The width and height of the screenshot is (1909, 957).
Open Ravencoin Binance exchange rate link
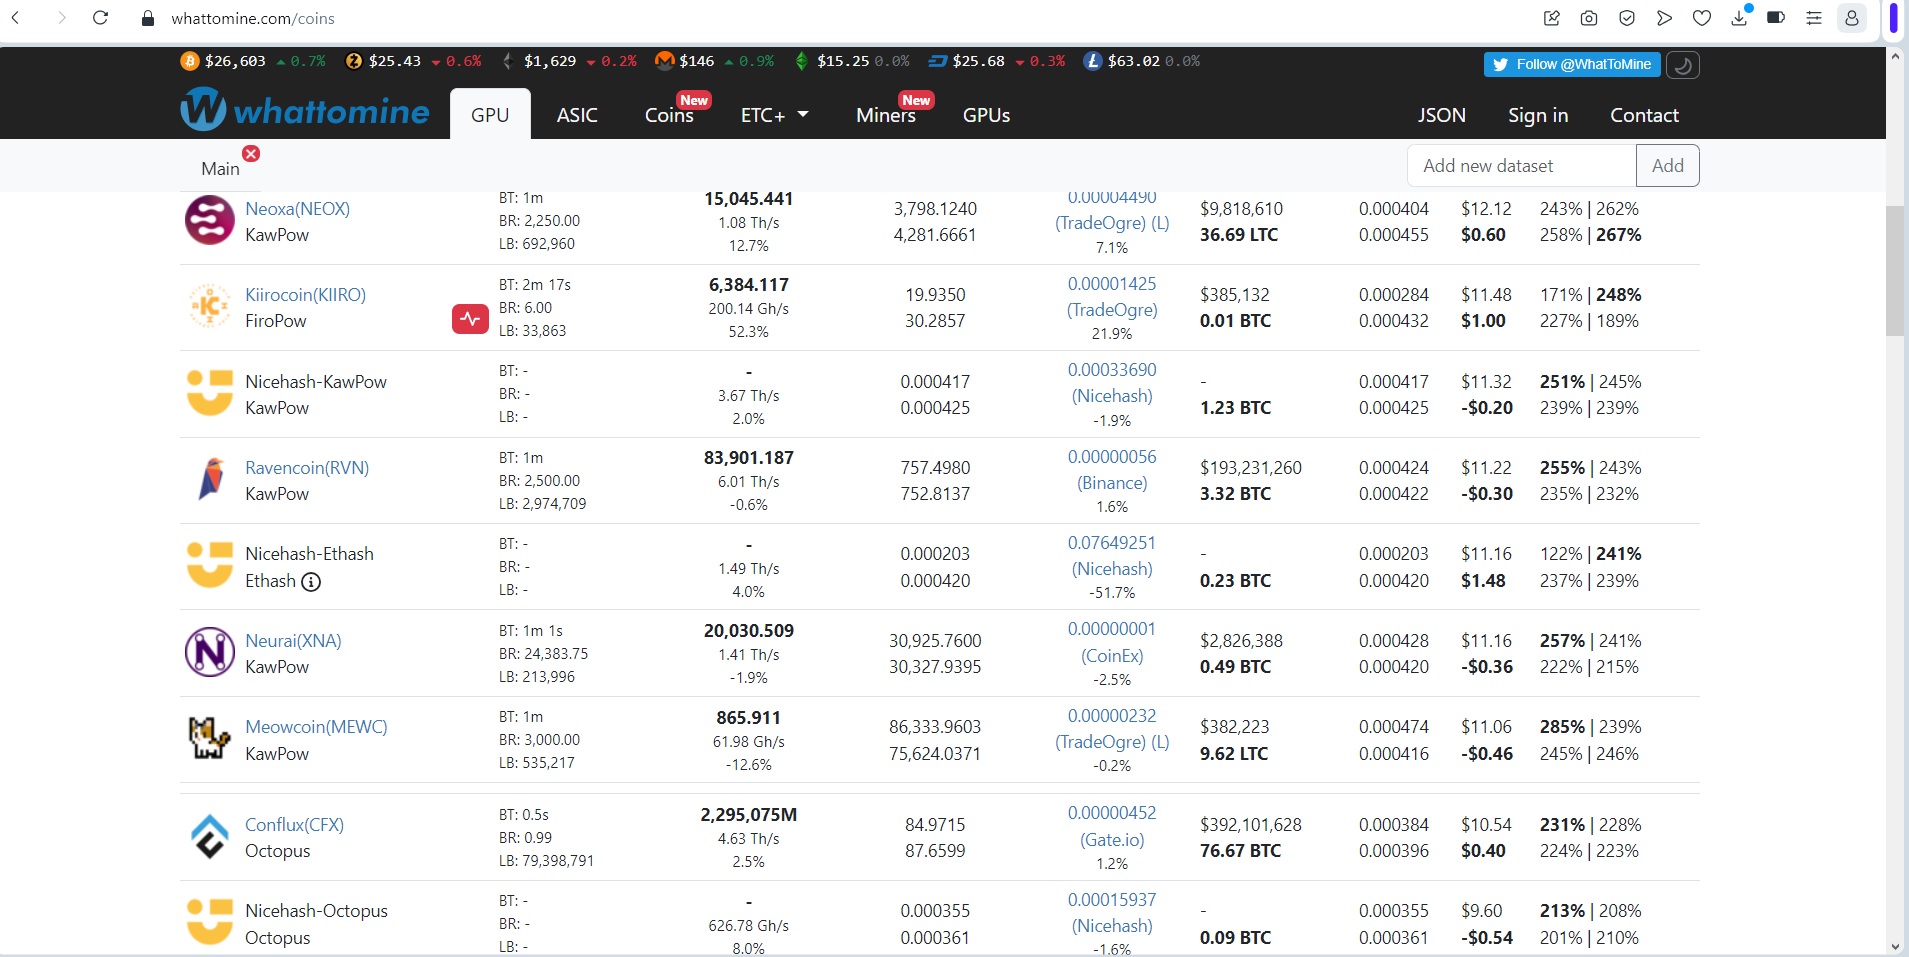1112,470
